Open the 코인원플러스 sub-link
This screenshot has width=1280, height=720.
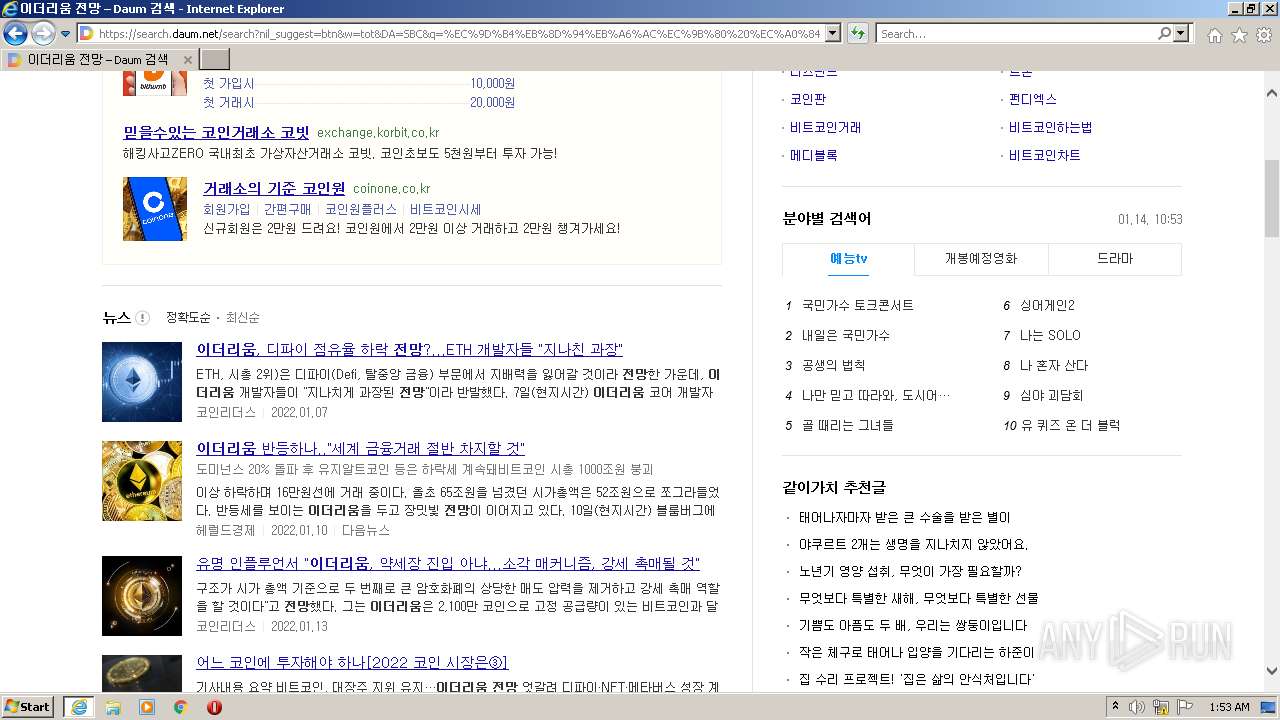coord(361,209)
